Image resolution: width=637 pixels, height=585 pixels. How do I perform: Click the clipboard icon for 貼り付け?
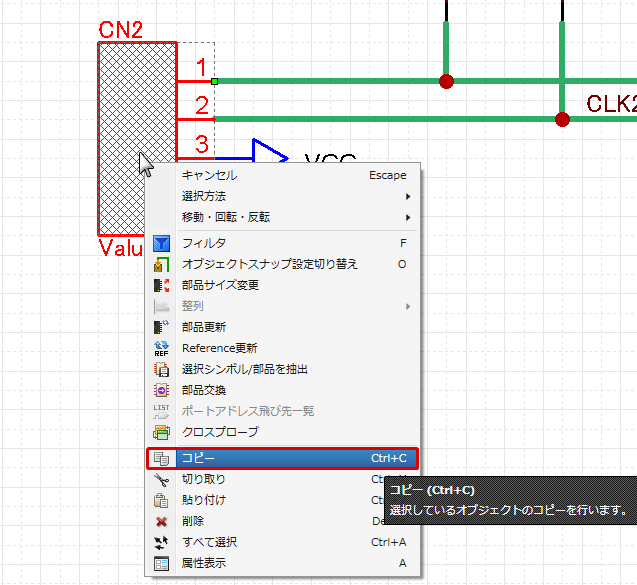[x=161, y=500]
